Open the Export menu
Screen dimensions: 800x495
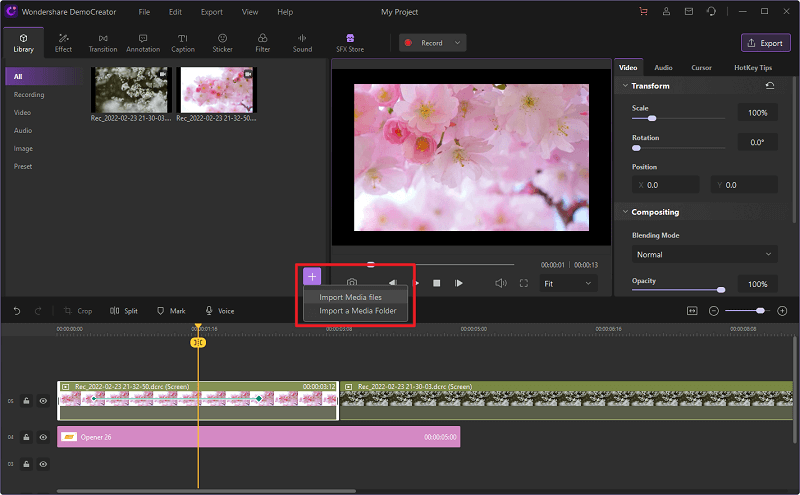[212, 12]
